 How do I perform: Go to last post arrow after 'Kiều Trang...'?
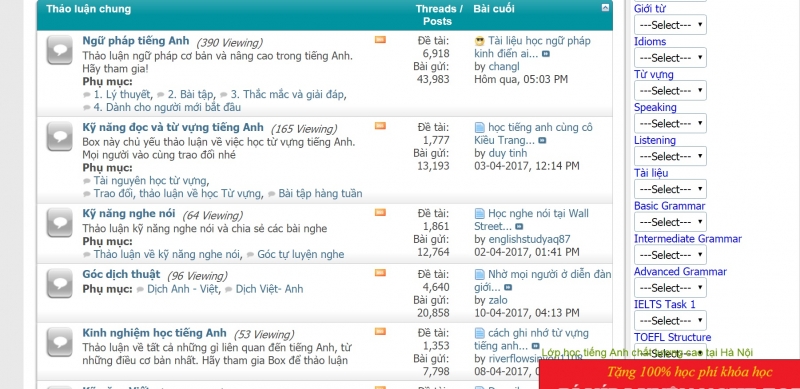542,140
